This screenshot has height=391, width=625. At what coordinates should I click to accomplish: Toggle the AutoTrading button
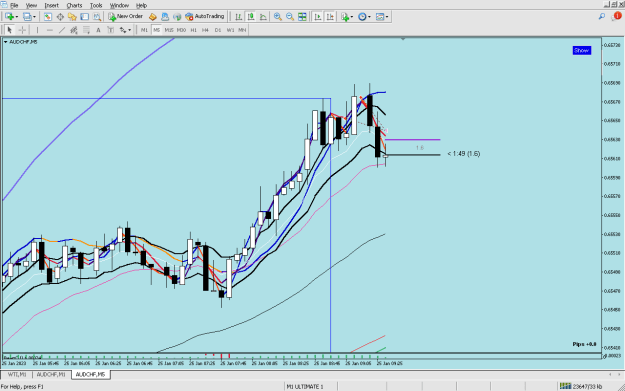click(205, 17)
